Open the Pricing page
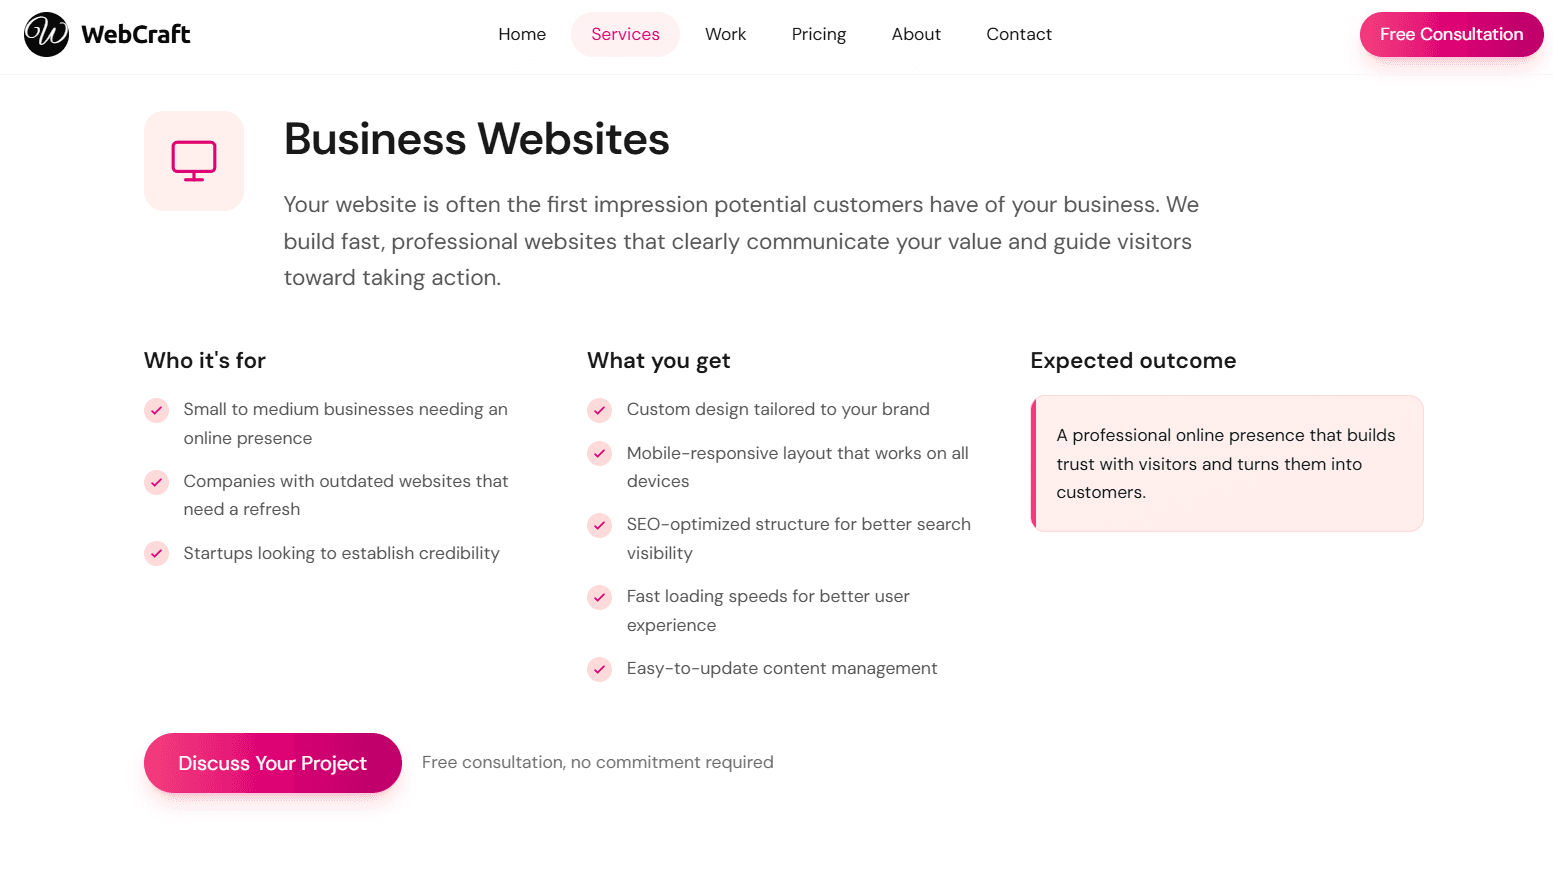This screenshot has width=1553, height=889. coord(818,34)
